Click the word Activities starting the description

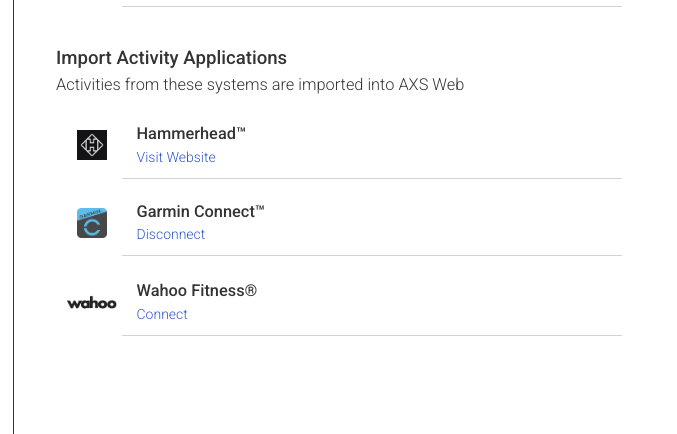pyautogui.click(x=87, y=85)
